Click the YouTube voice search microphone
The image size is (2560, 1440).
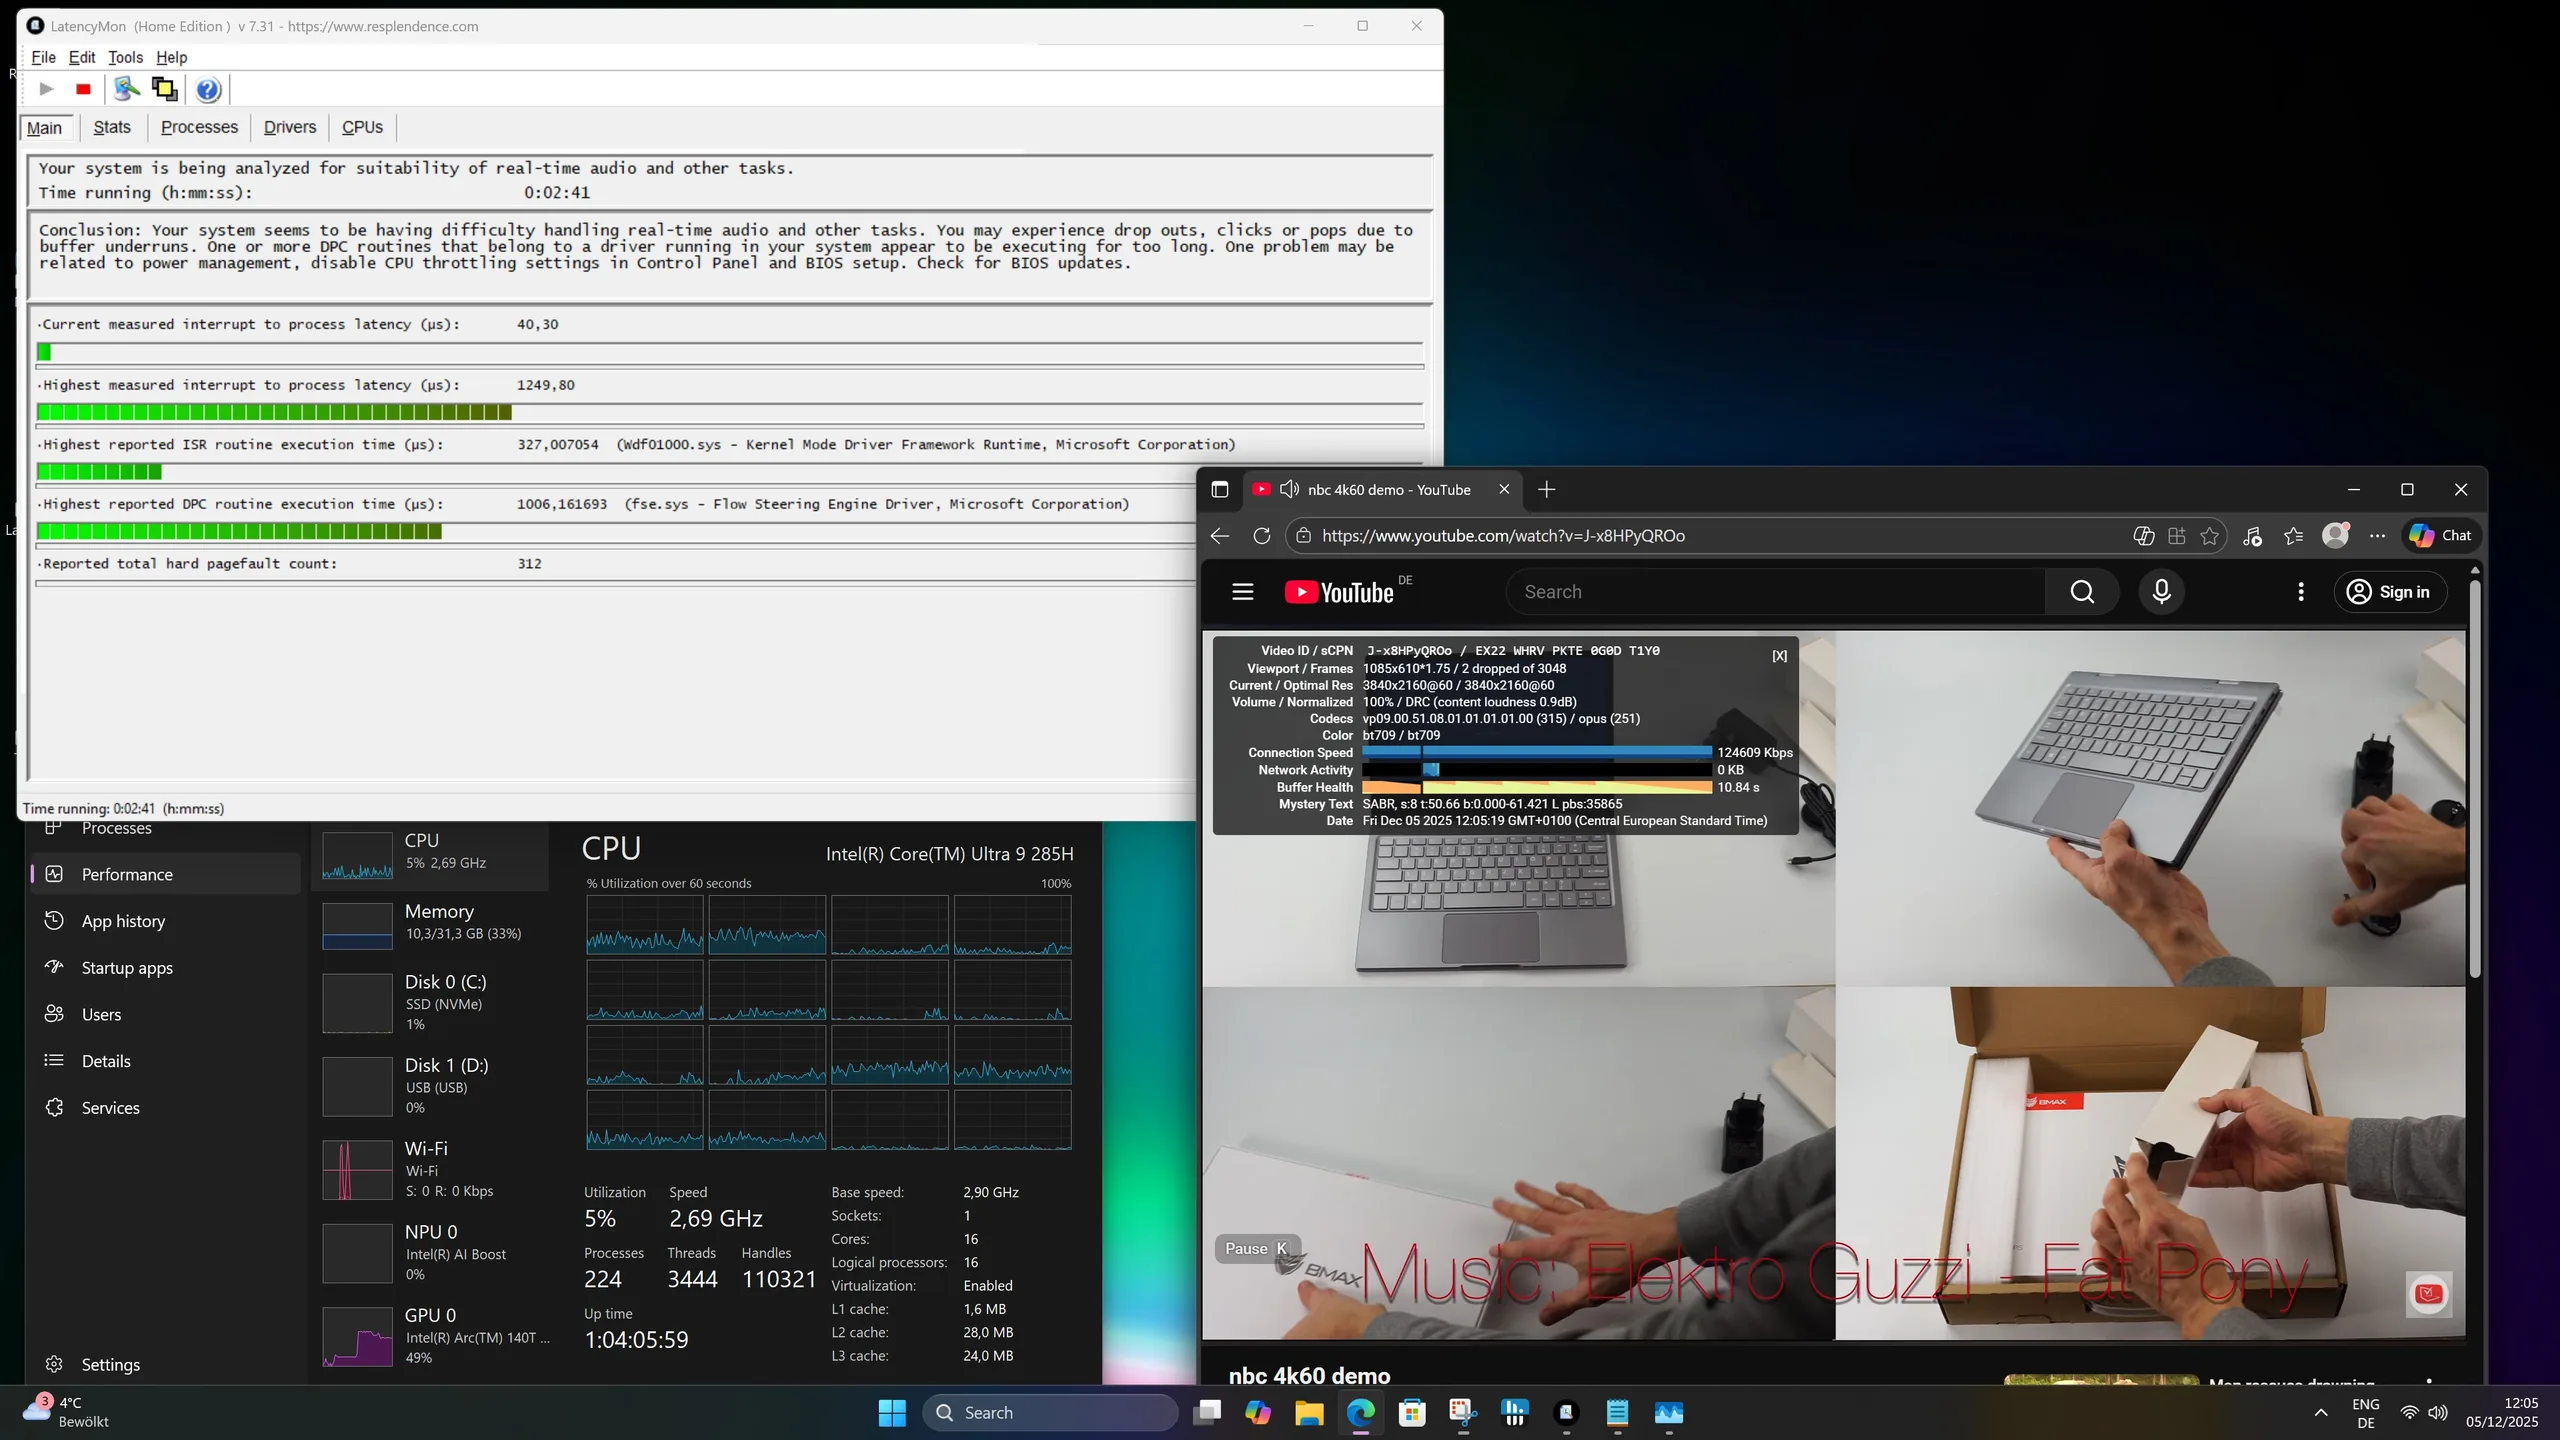[x=2161, y=592]
